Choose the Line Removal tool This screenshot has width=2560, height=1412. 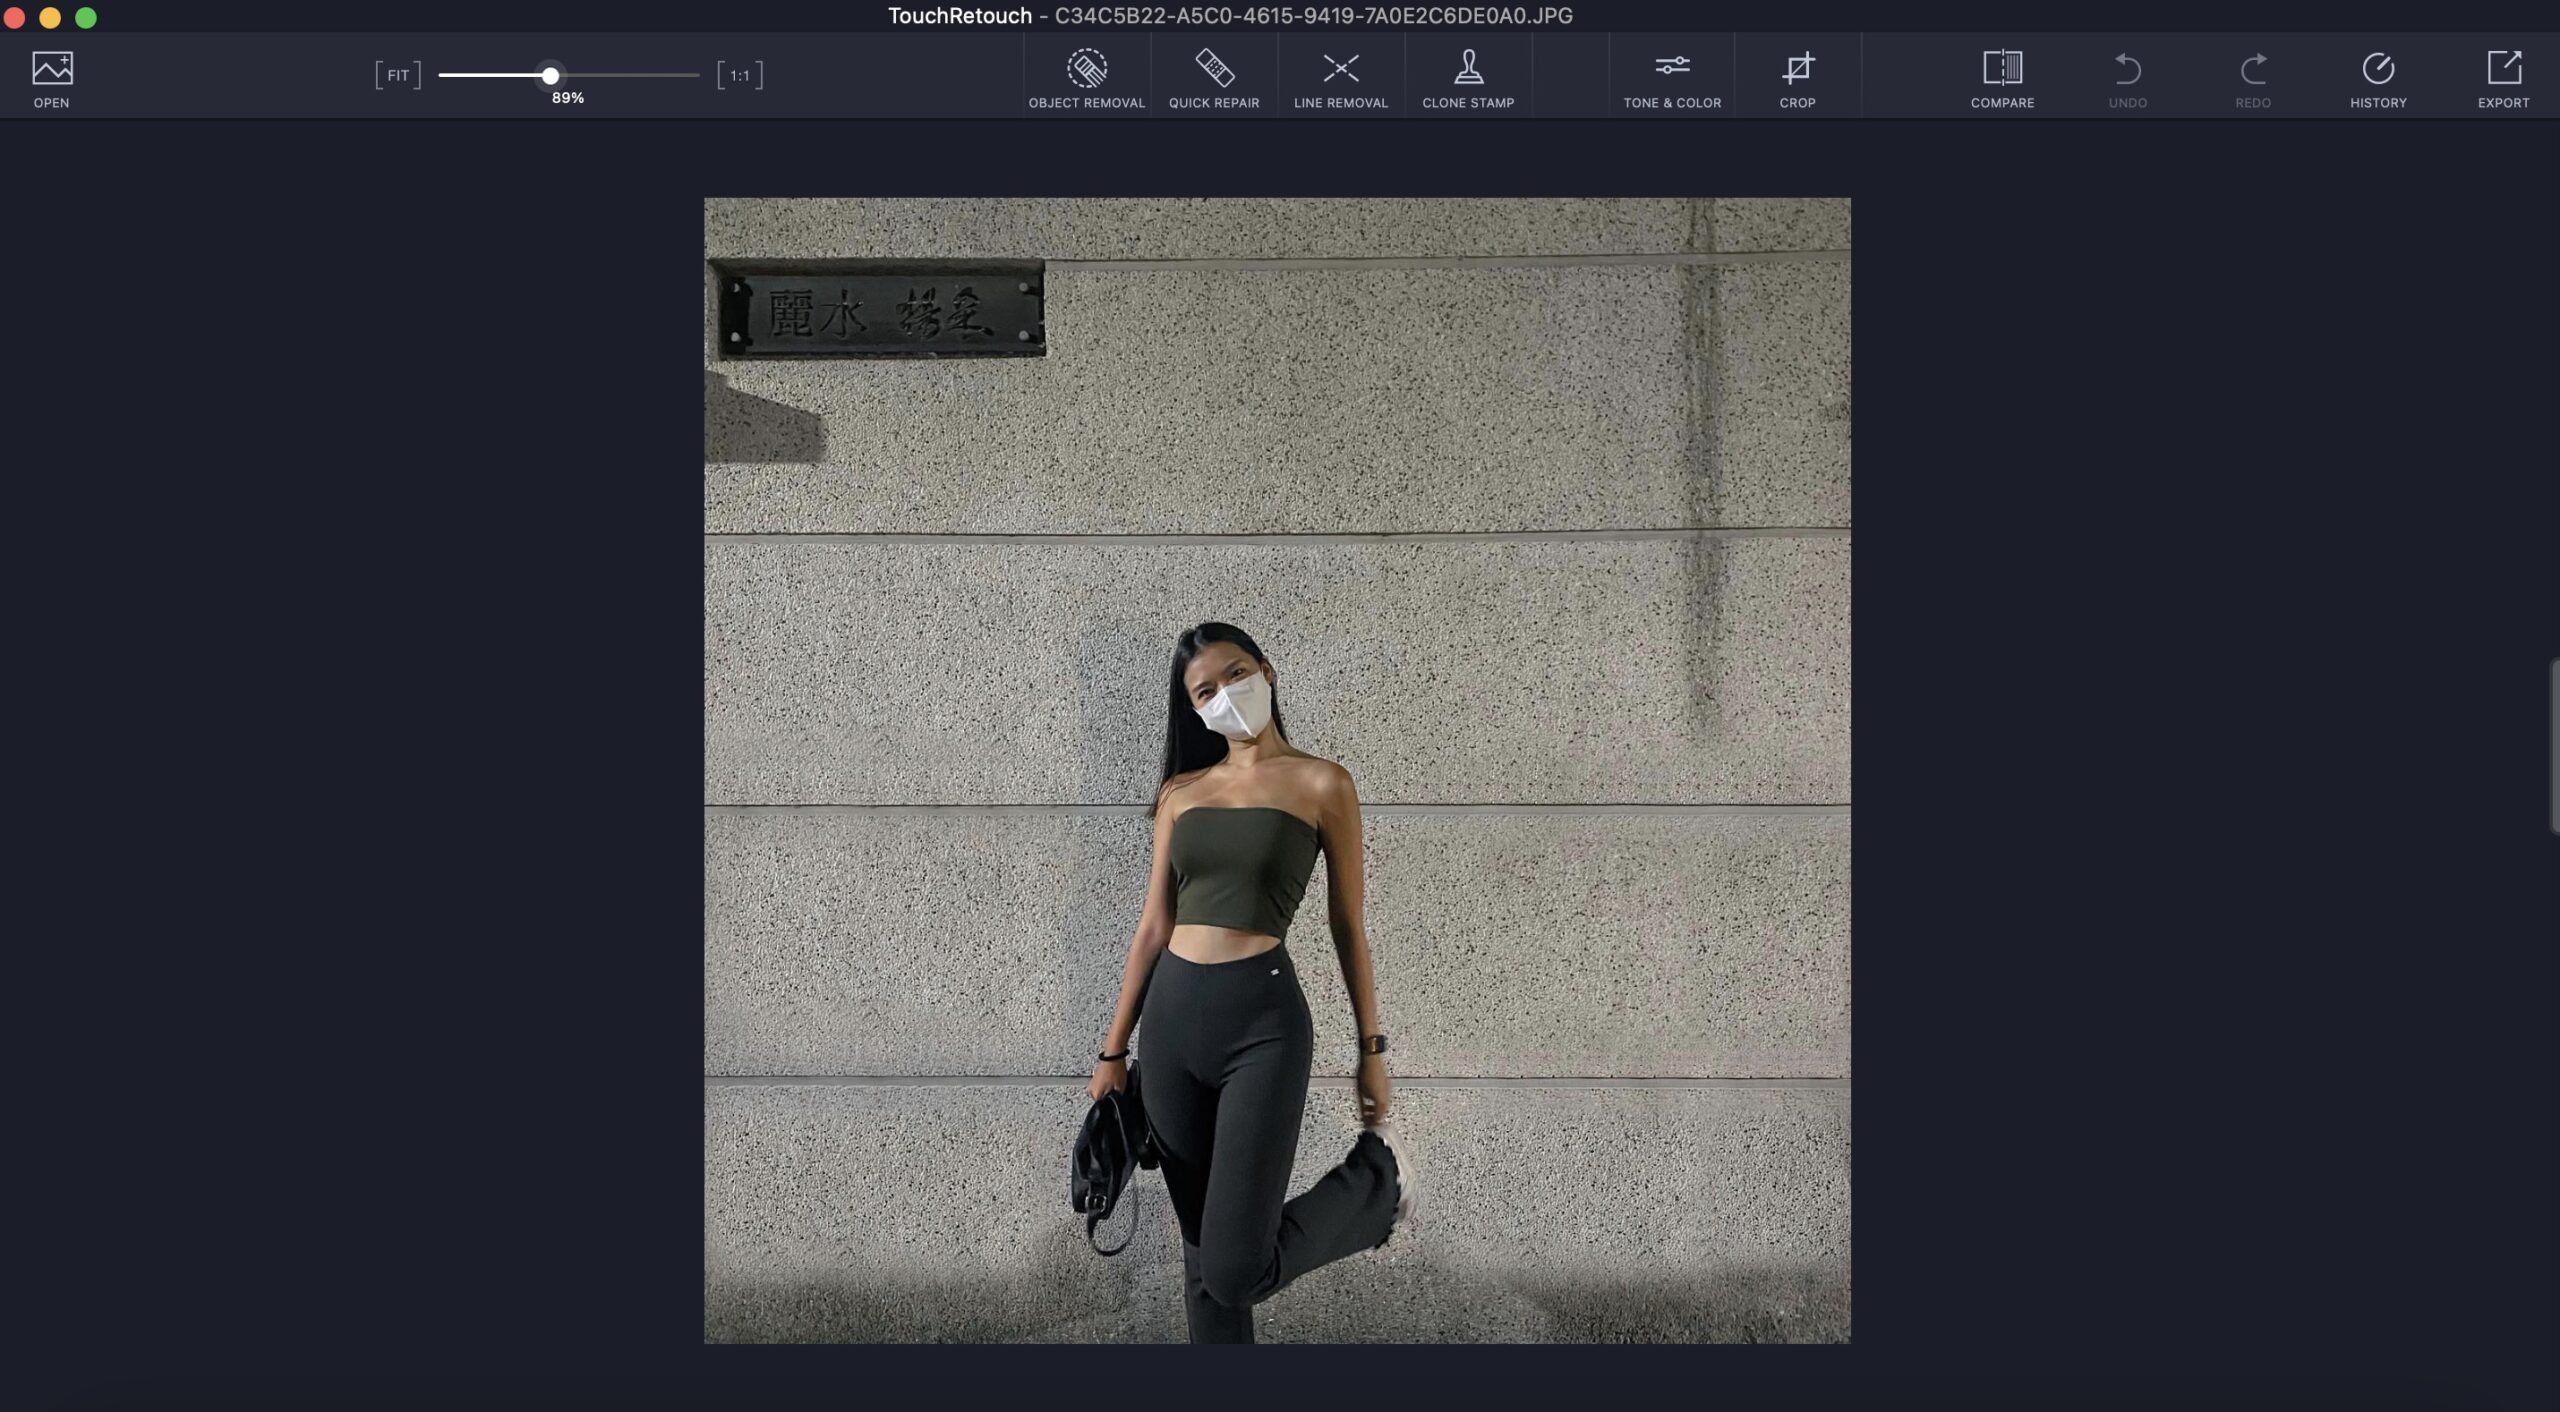[x=1341, y=78]
